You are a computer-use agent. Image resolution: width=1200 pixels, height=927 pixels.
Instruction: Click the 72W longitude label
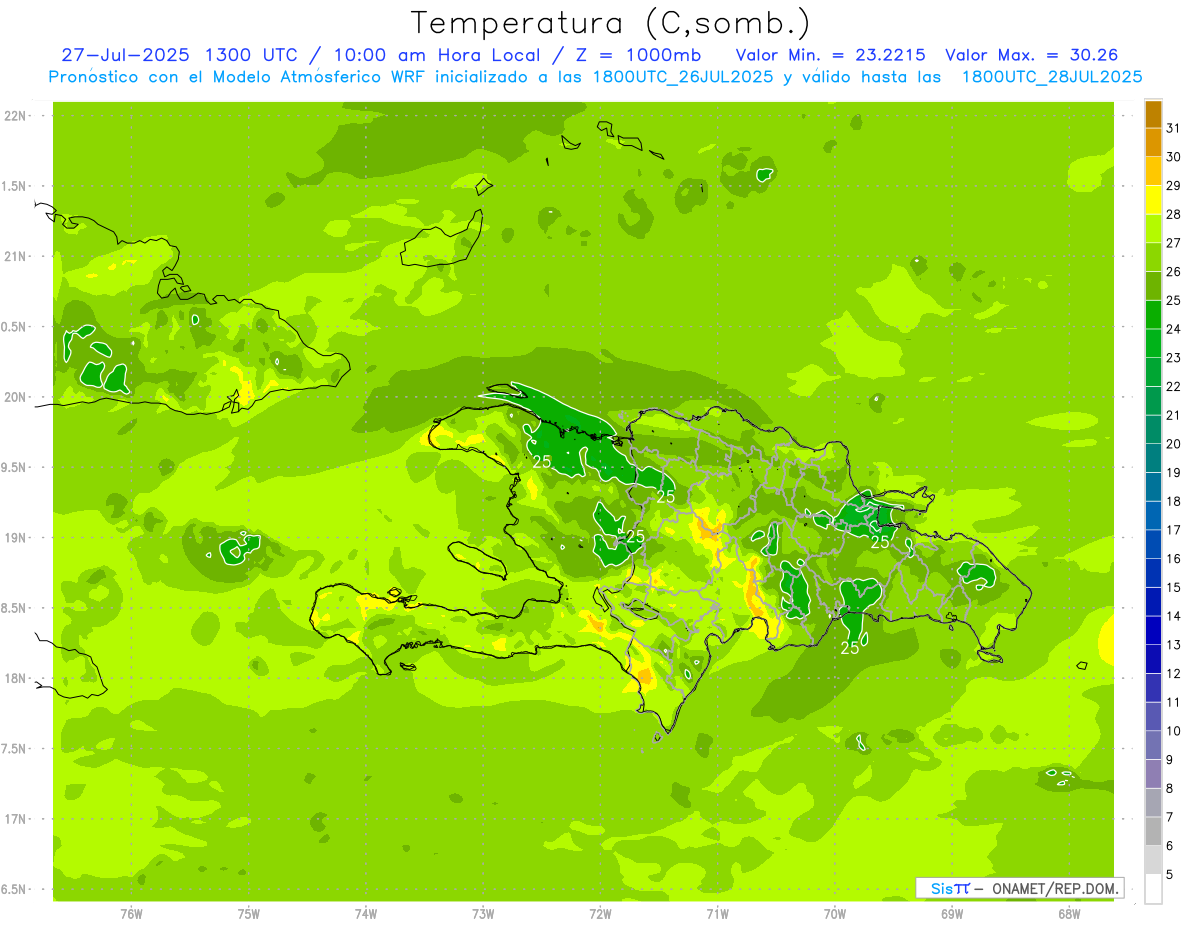(x=600, y=913)
